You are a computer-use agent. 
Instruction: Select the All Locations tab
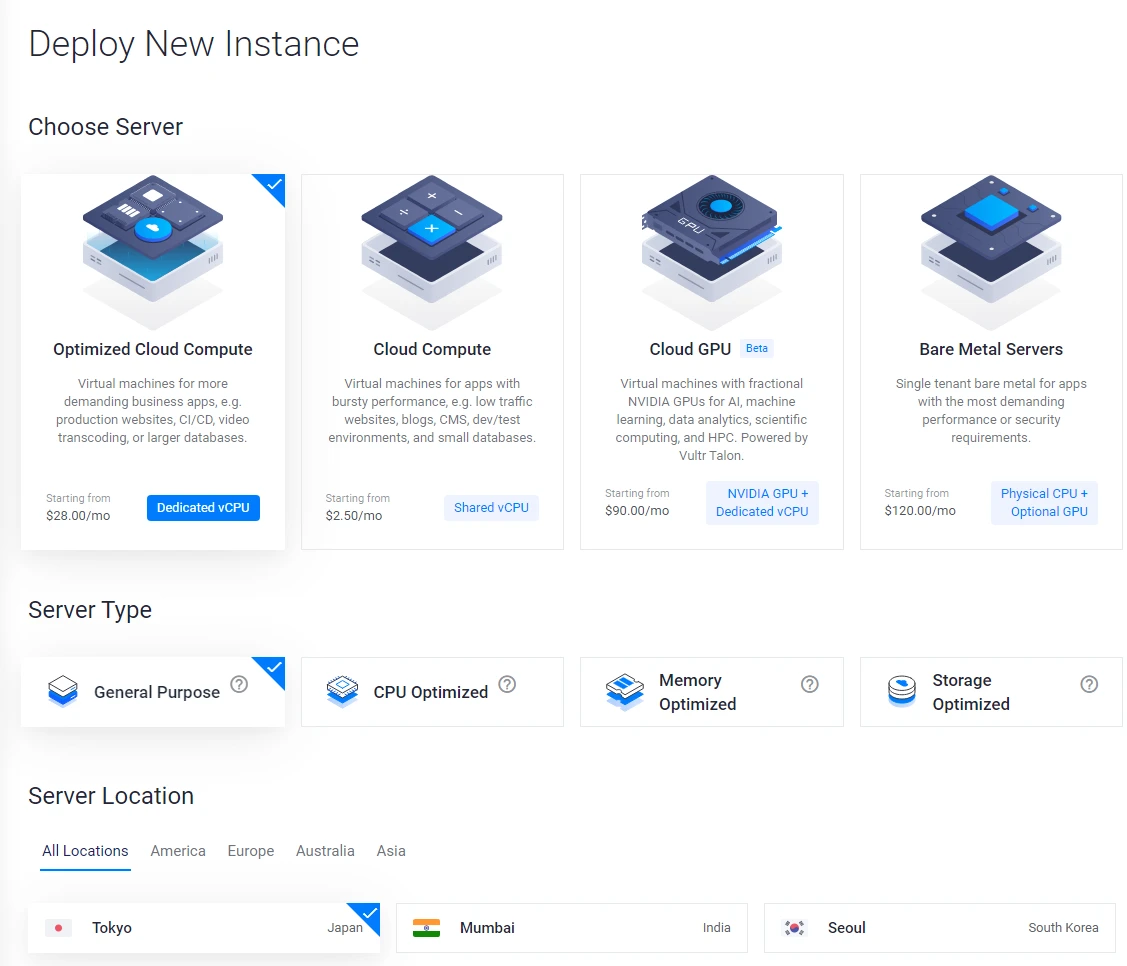[85, 851]
